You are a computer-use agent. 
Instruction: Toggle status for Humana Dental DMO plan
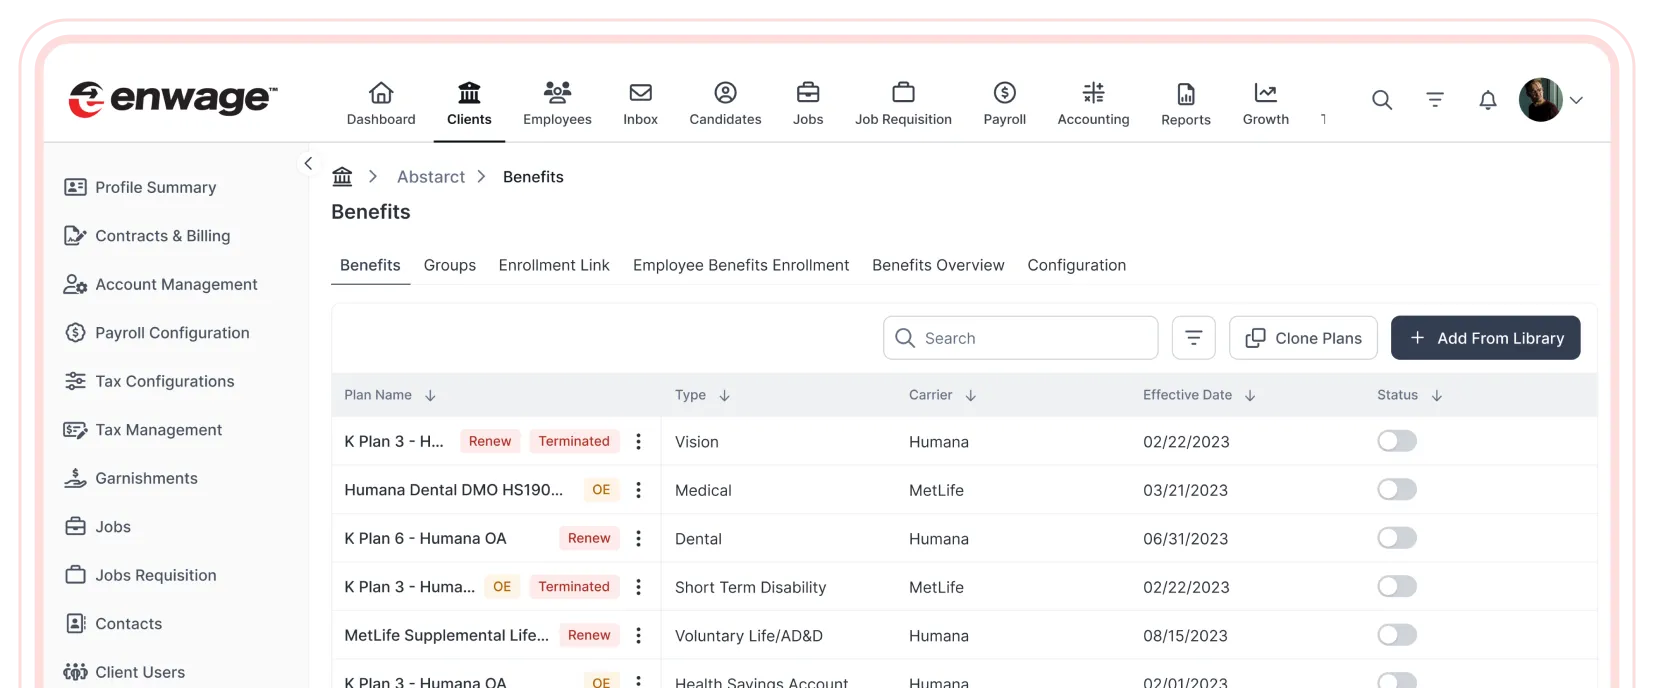(1397, 489)
